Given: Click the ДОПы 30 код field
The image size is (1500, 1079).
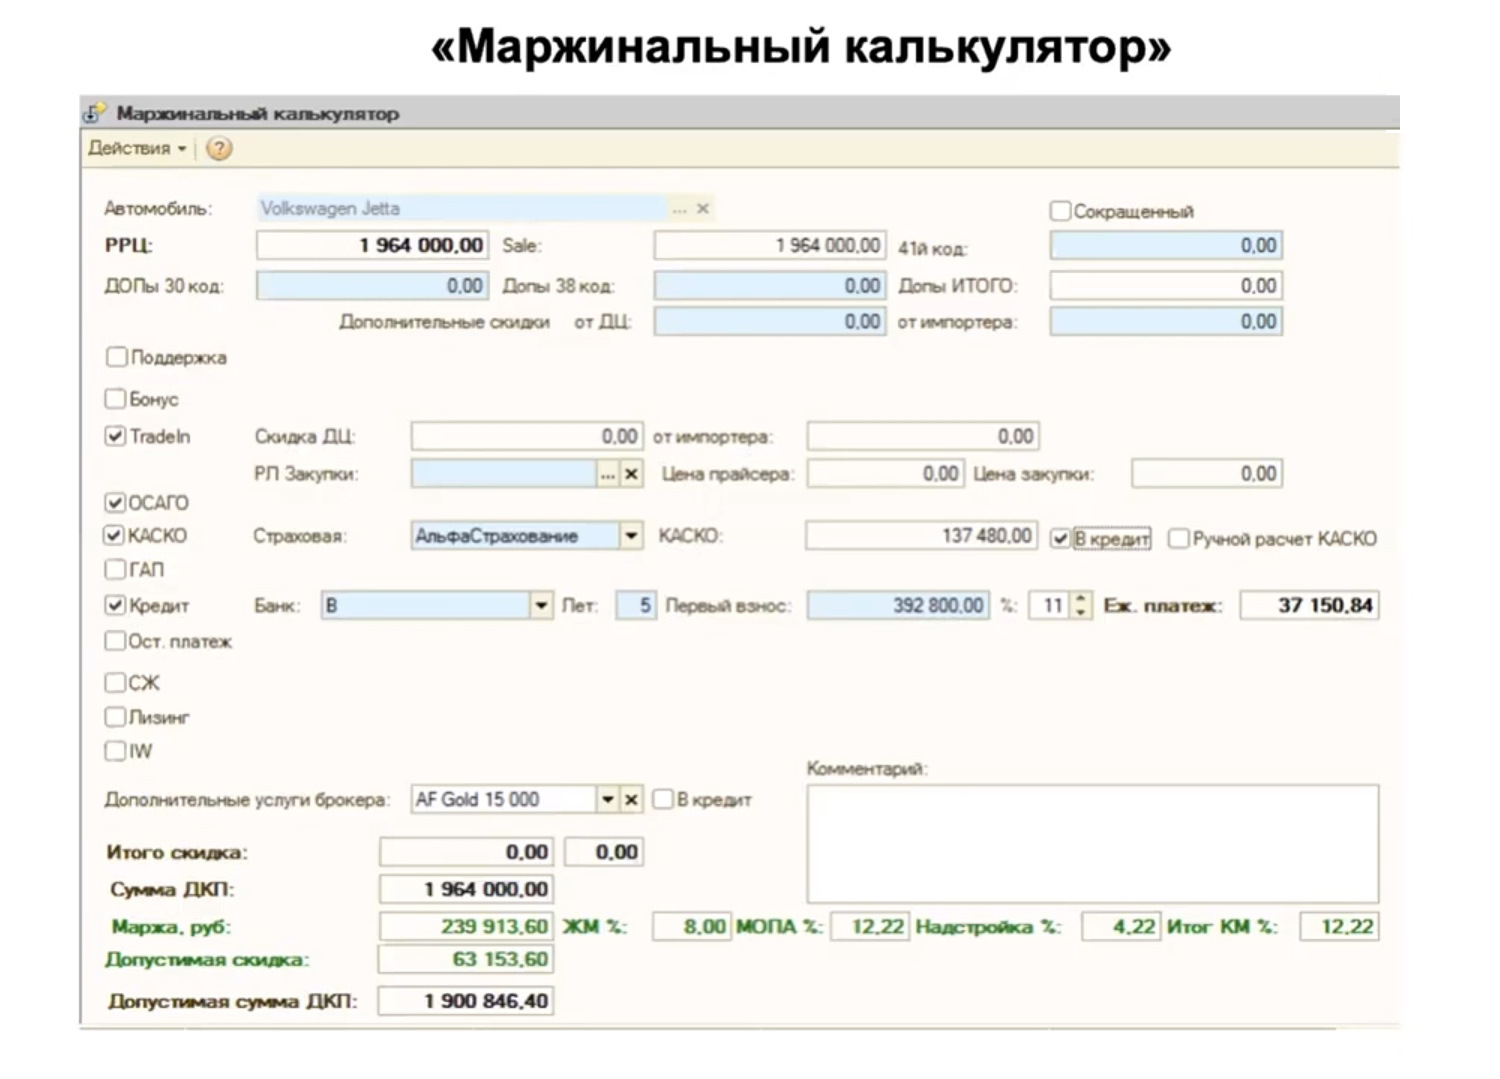Looking at the screenshot, I should [x=372, y=286].
